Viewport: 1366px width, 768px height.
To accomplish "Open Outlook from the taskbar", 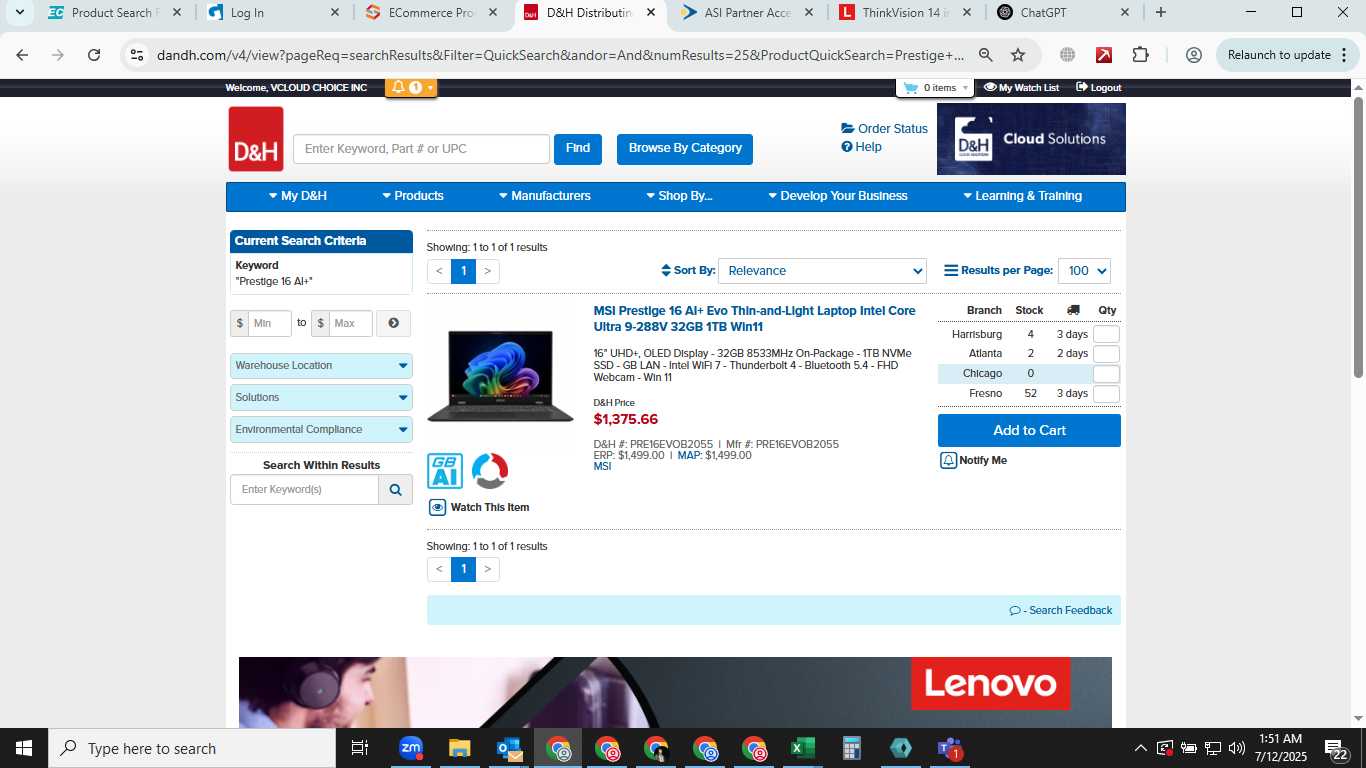I will [x=509, y=748].
